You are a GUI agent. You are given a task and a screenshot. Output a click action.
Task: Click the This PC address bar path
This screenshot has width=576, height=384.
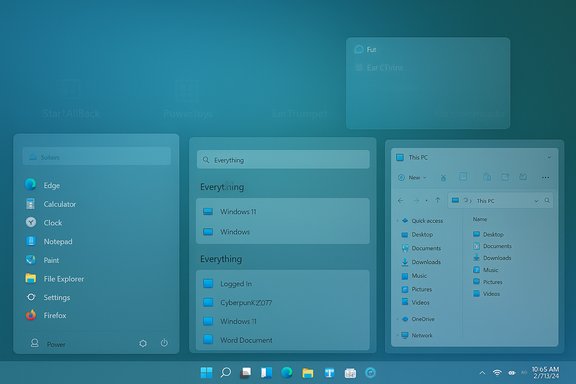pyautogui.click(x=485, y=201)
